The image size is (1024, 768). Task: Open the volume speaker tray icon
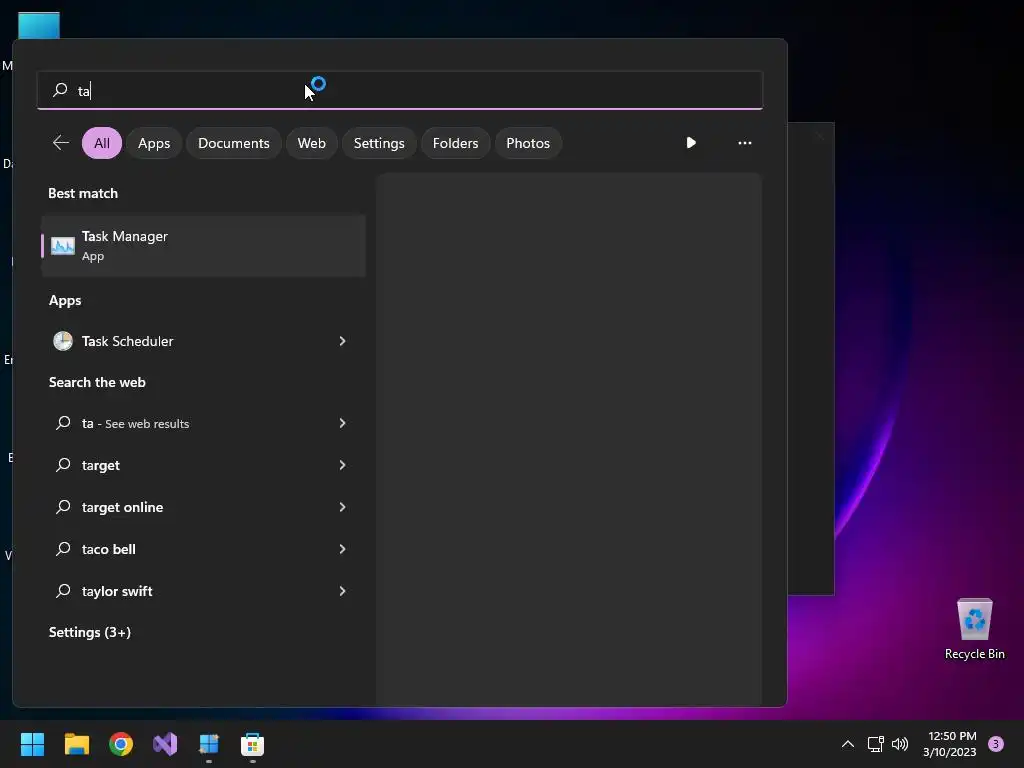pyautogui.click(x=900, y=744)
